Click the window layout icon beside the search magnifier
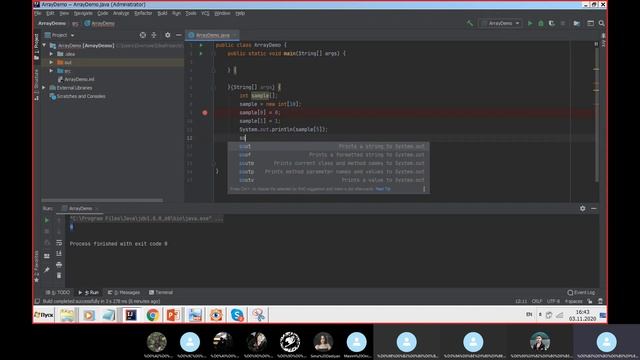The image size is (640, 360). pyautogui.click(x=590, y=23)
